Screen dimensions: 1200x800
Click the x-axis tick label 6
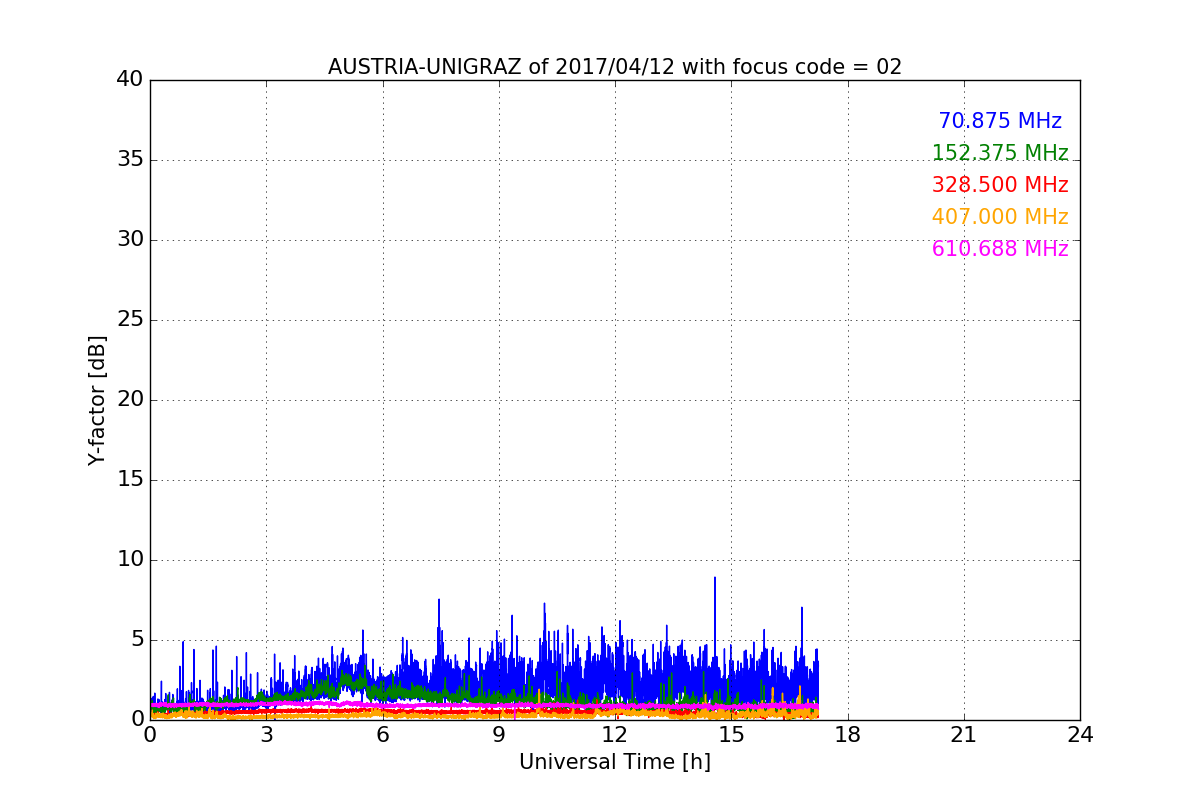tap(382, 735)
